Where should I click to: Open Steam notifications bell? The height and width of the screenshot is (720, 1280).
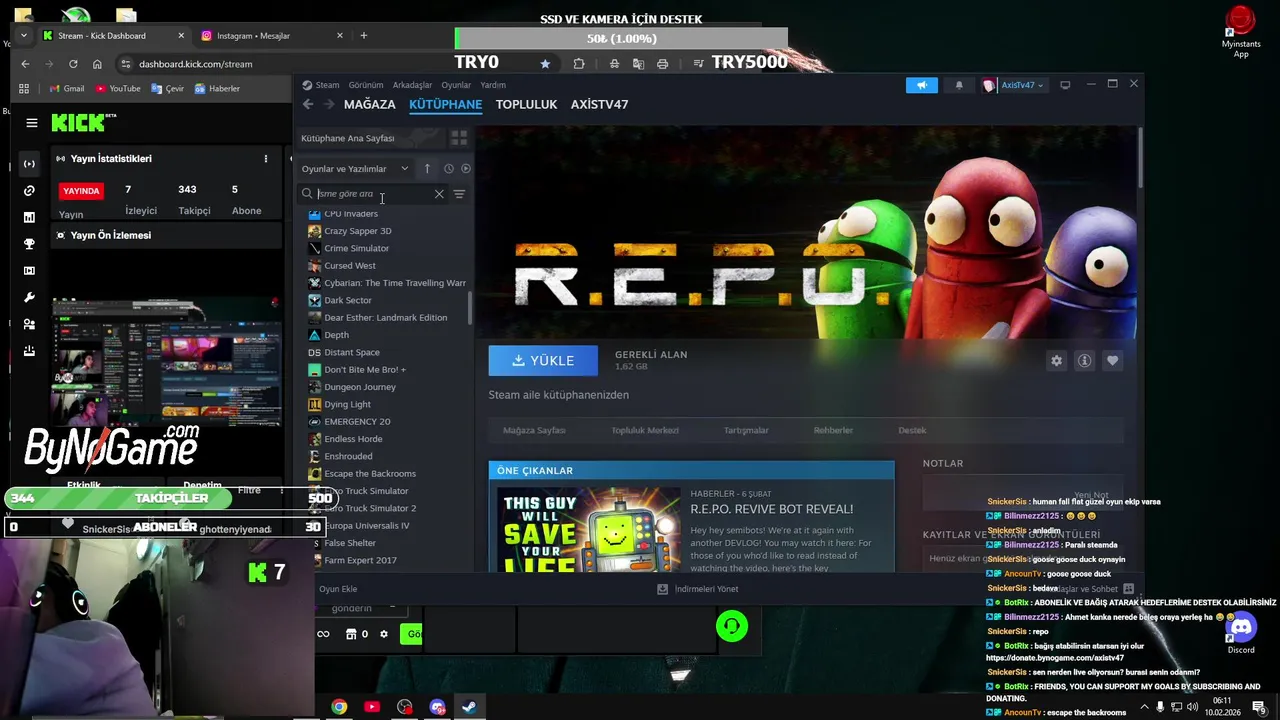pyautogui.click(x=958, y=85)
